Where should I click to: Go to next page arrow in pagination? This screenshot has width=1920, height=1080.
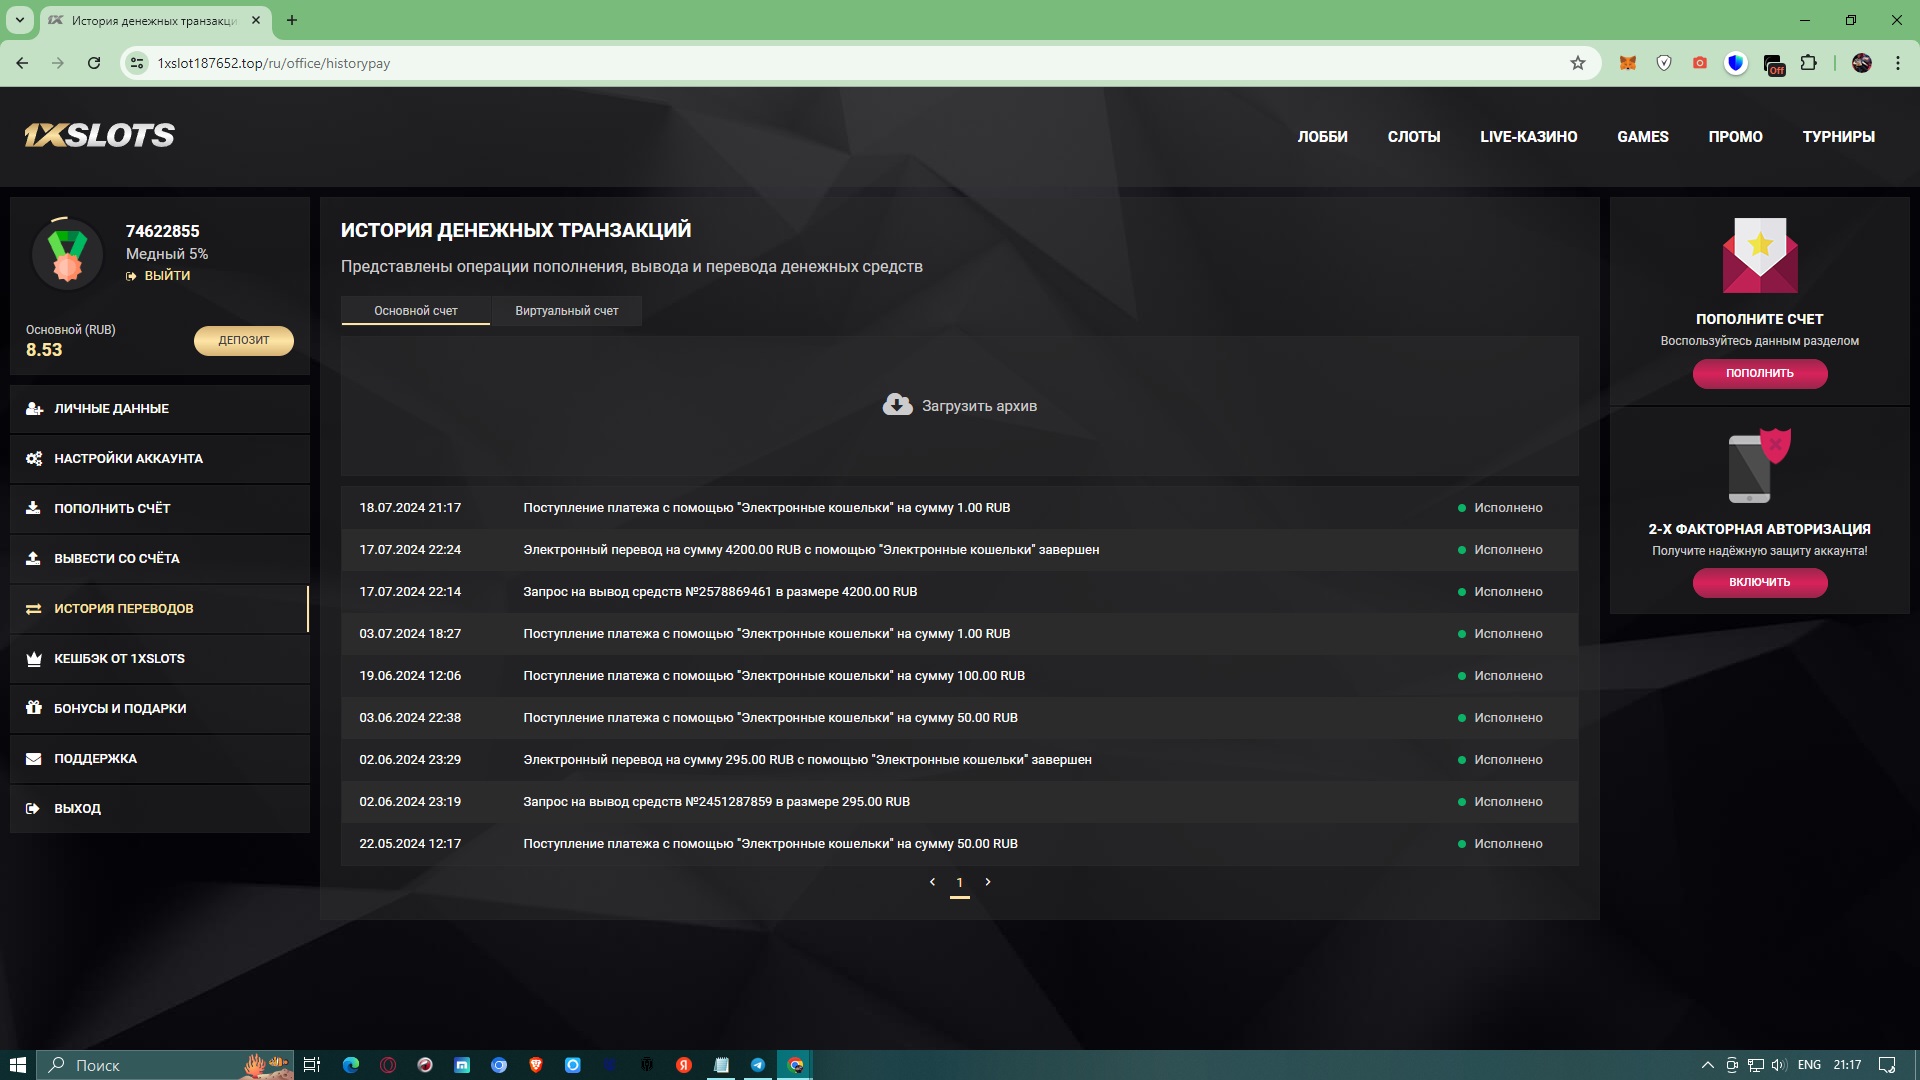tap(988, 882)
